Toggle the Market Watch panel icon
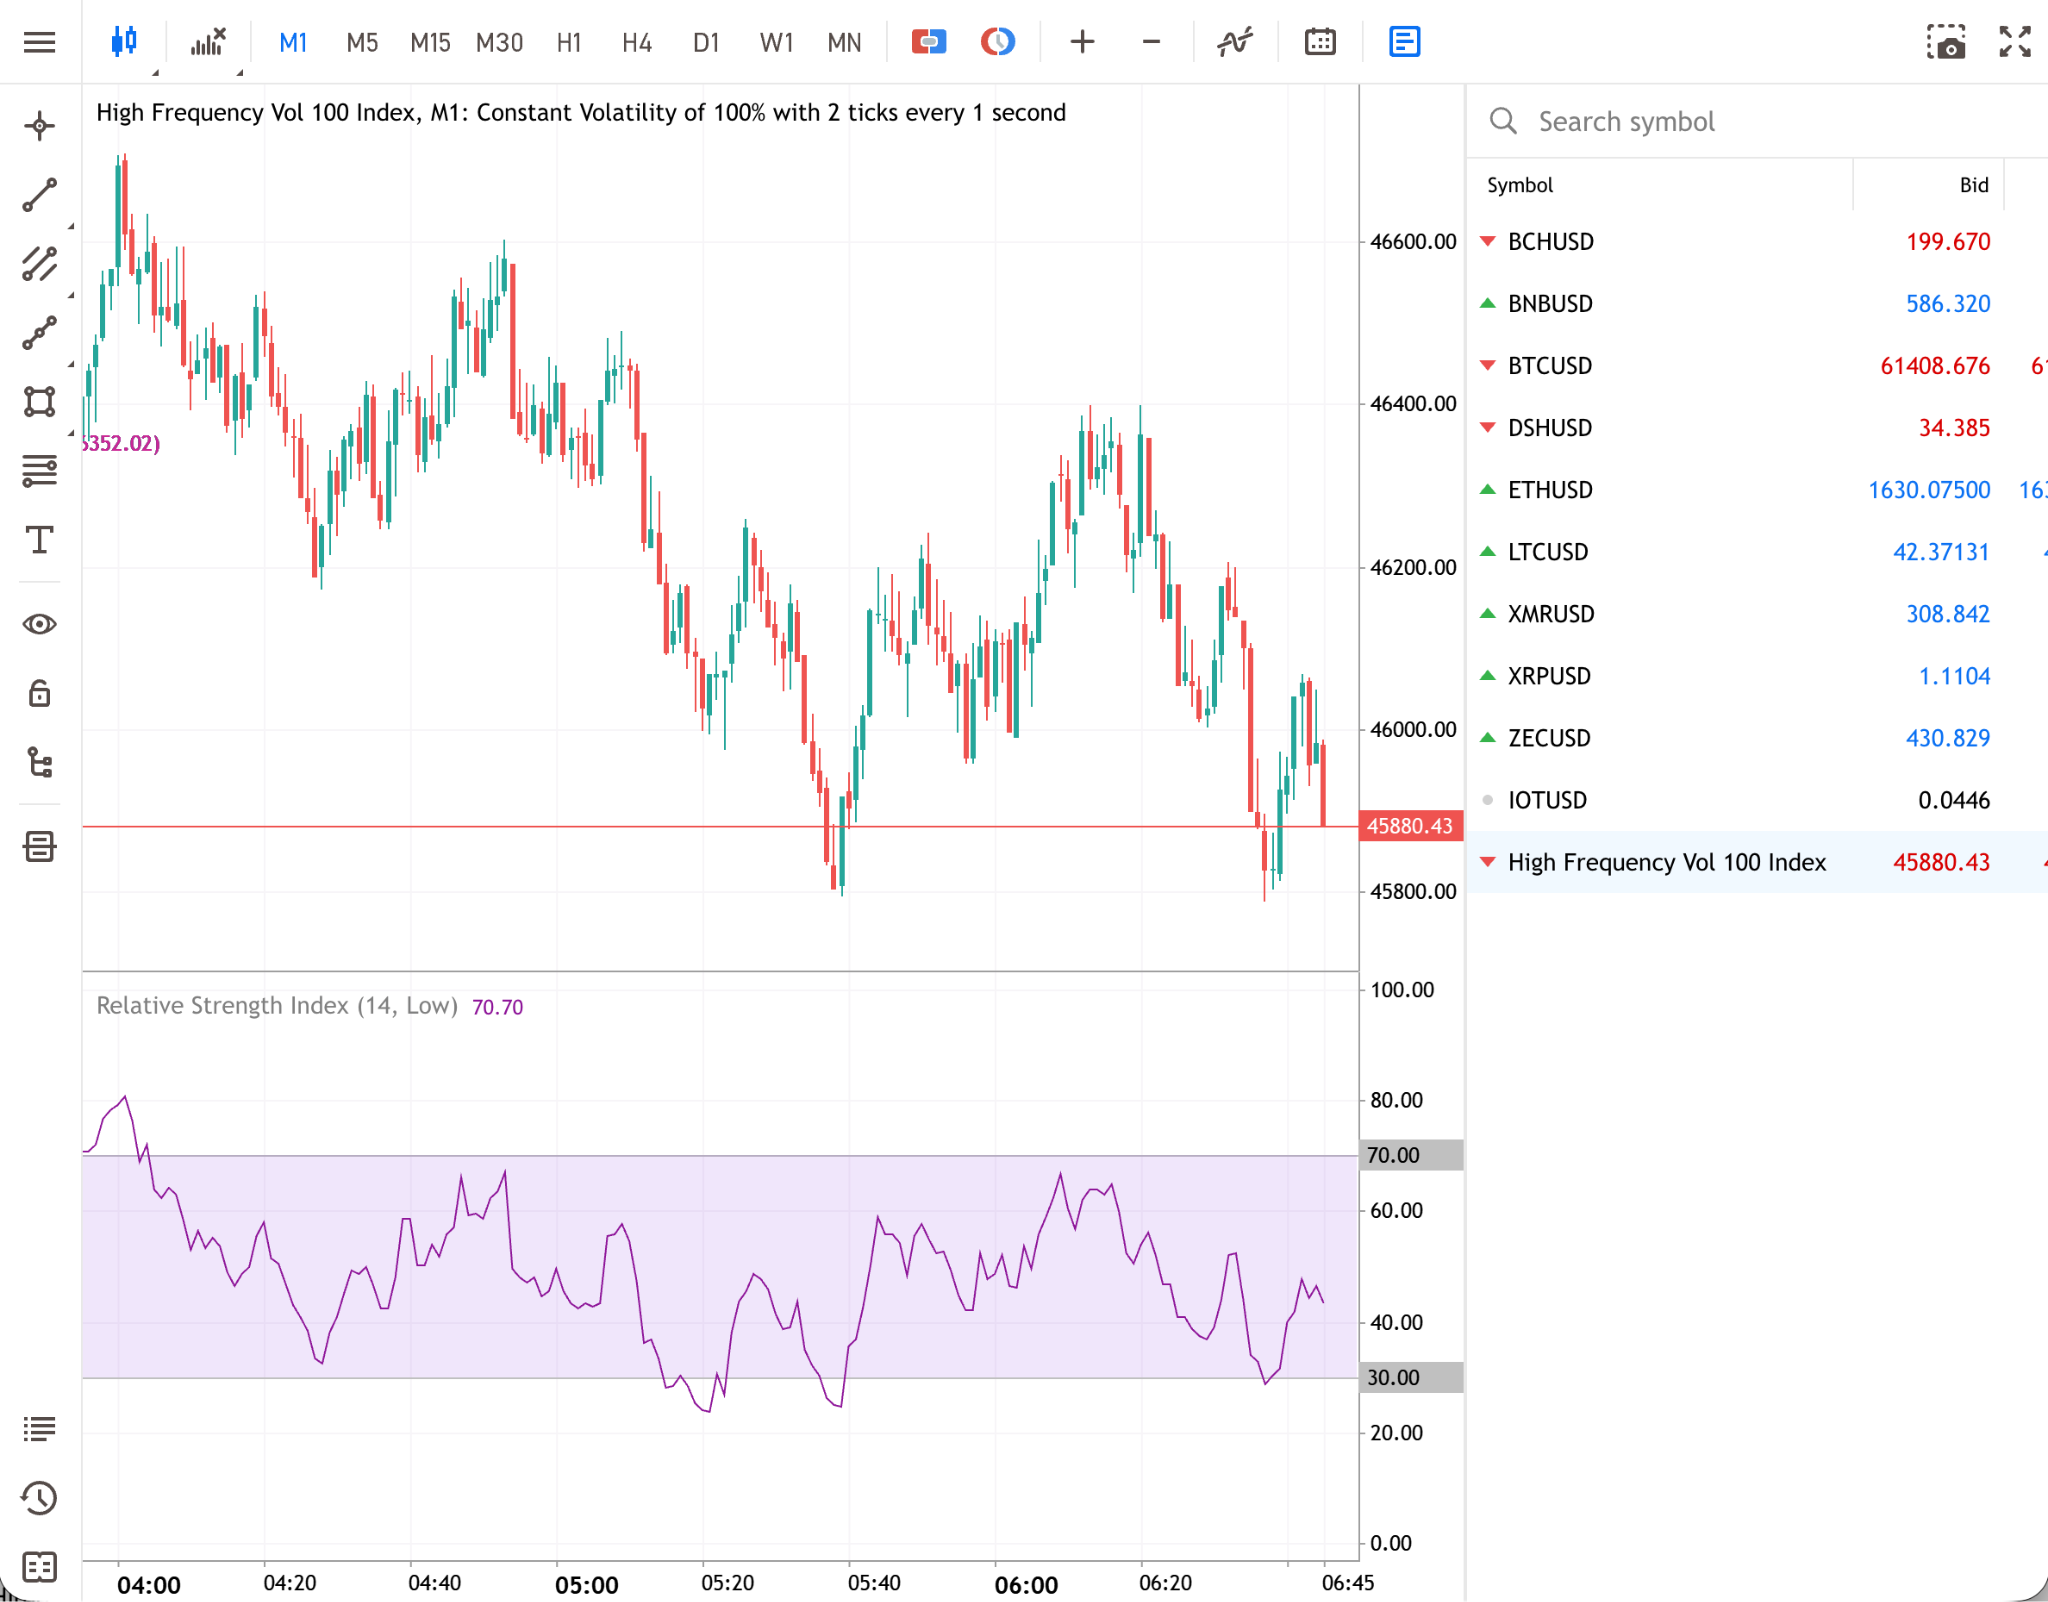This screenshot has height=1602, width=2048. coord(1404,42)
